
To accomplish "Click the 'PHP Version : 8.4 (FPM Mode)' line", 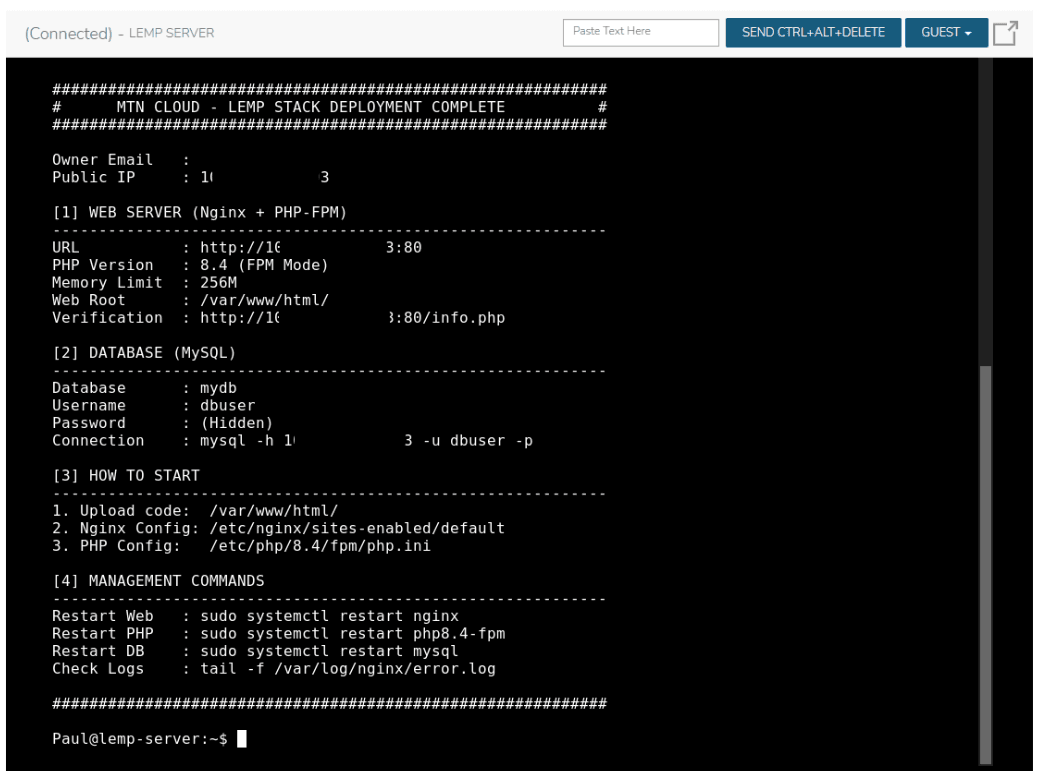I will pos(191,265).
